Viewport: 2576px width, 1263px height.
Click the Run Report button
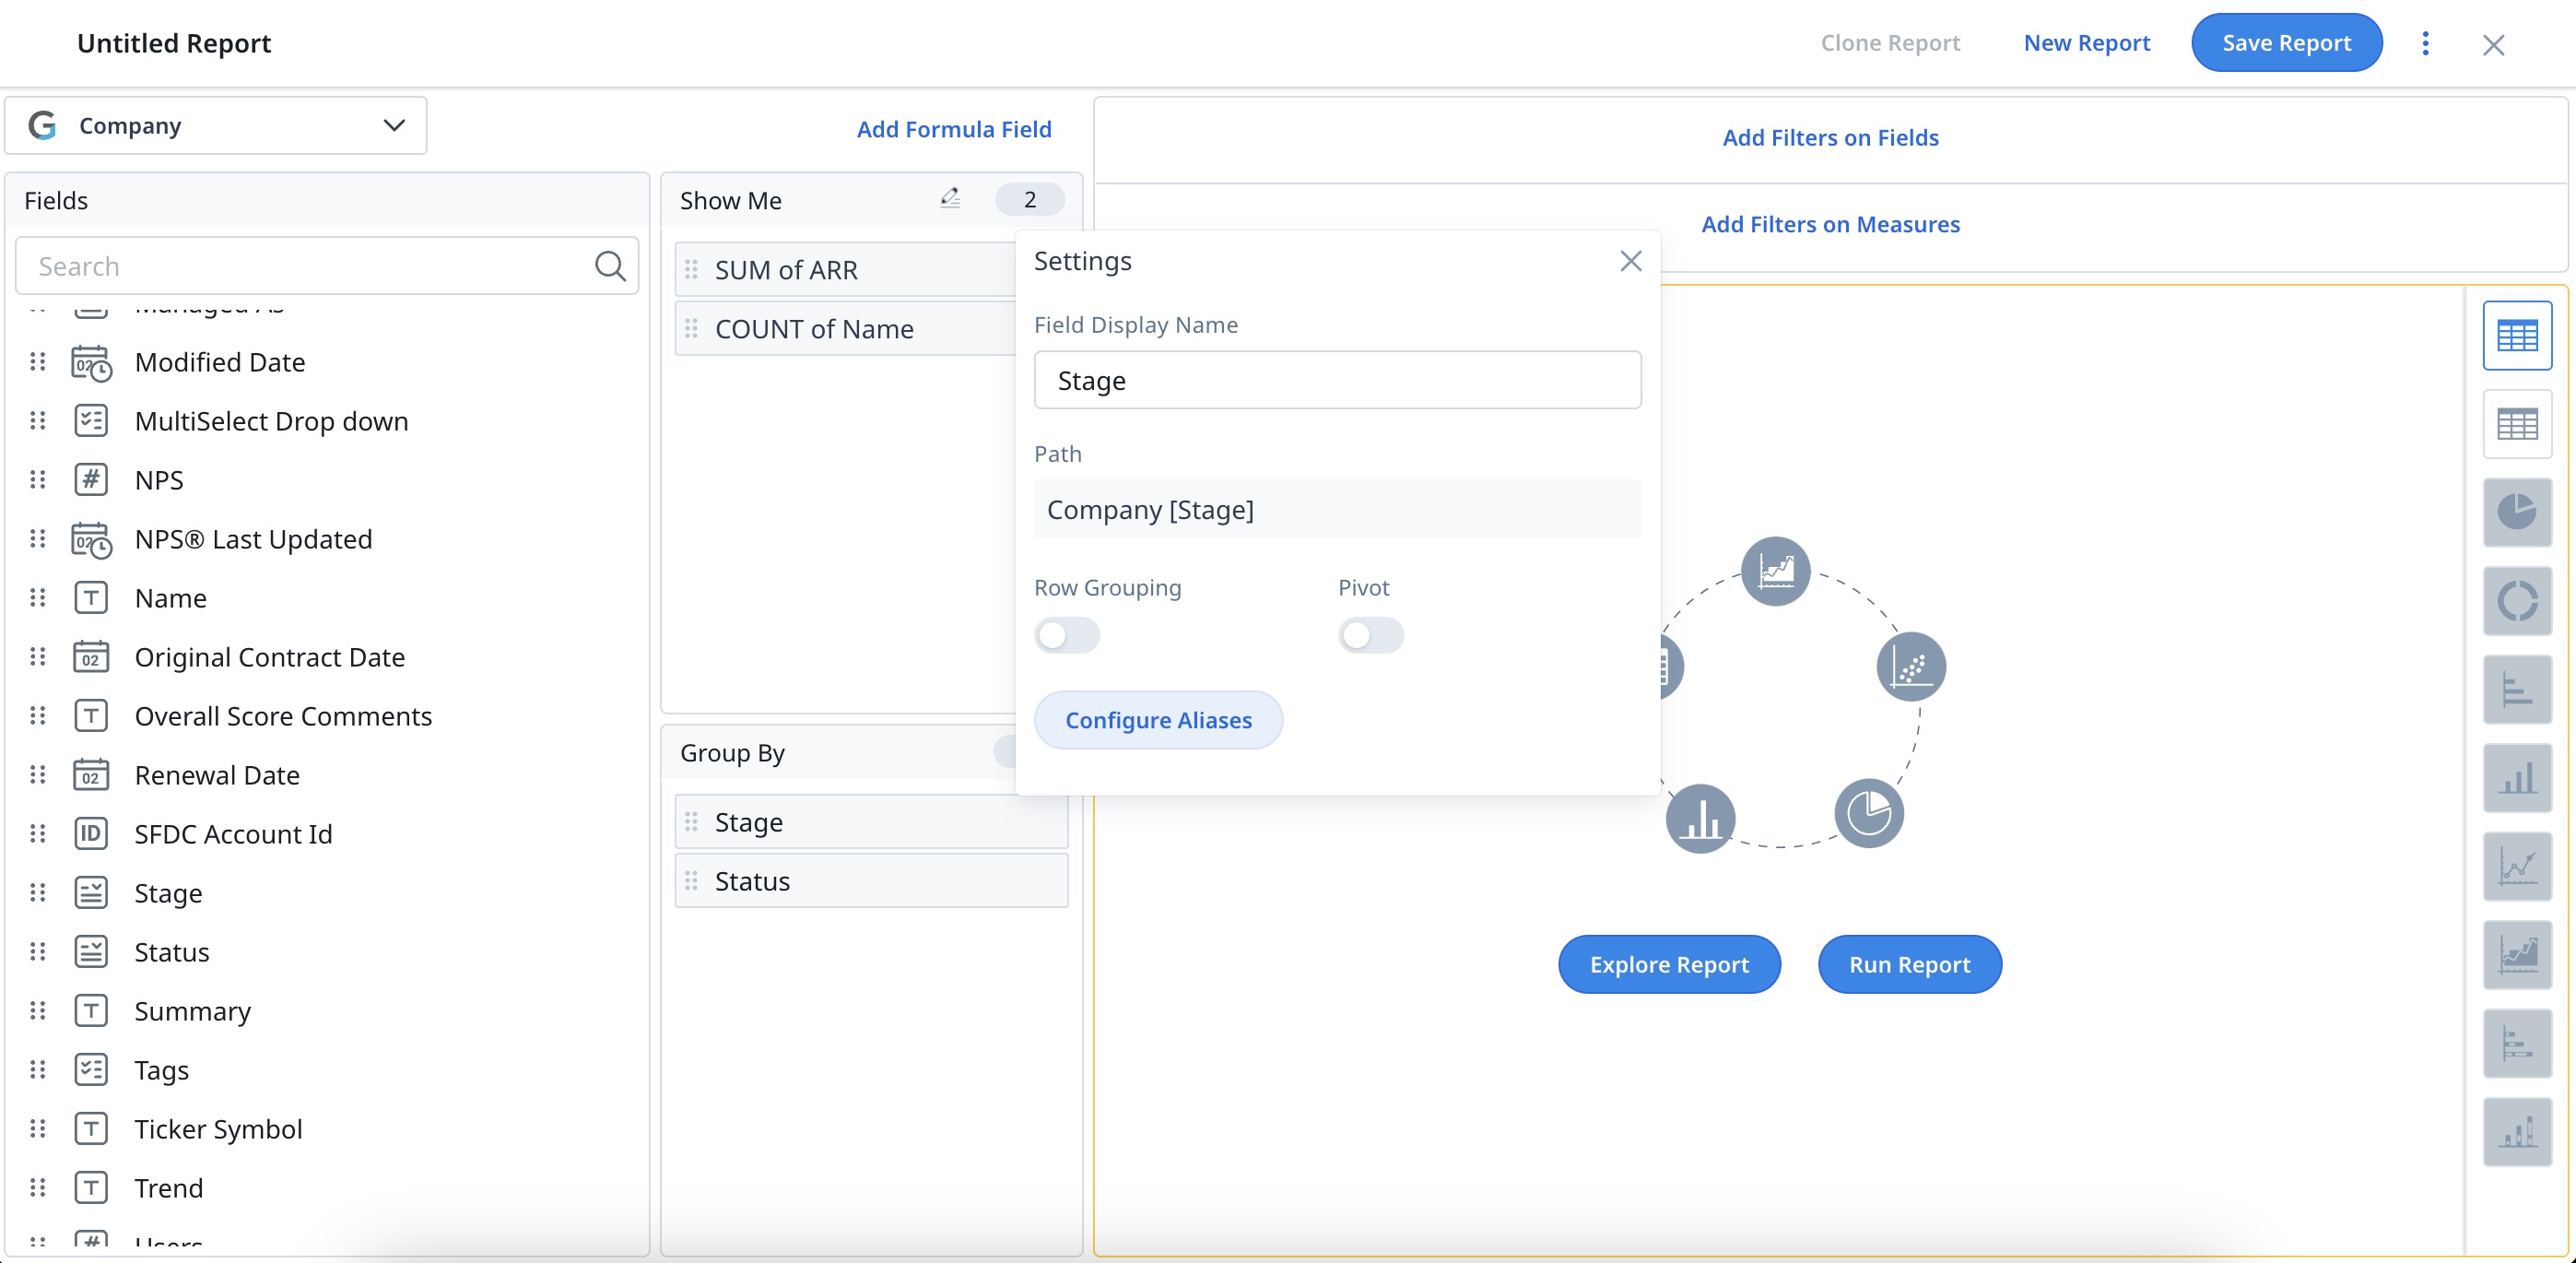tap(1909, 965)
